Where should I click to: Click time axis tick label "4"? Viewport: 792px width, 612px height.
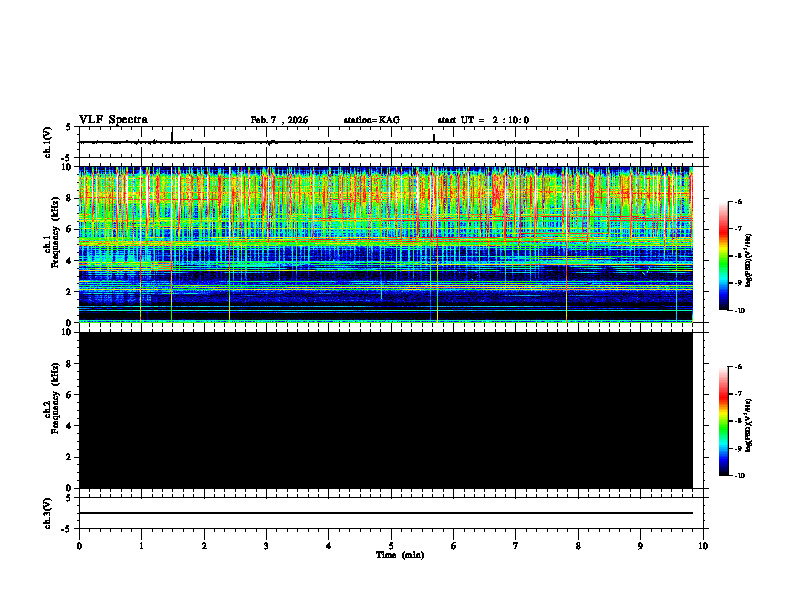click(x=329, y=546)
